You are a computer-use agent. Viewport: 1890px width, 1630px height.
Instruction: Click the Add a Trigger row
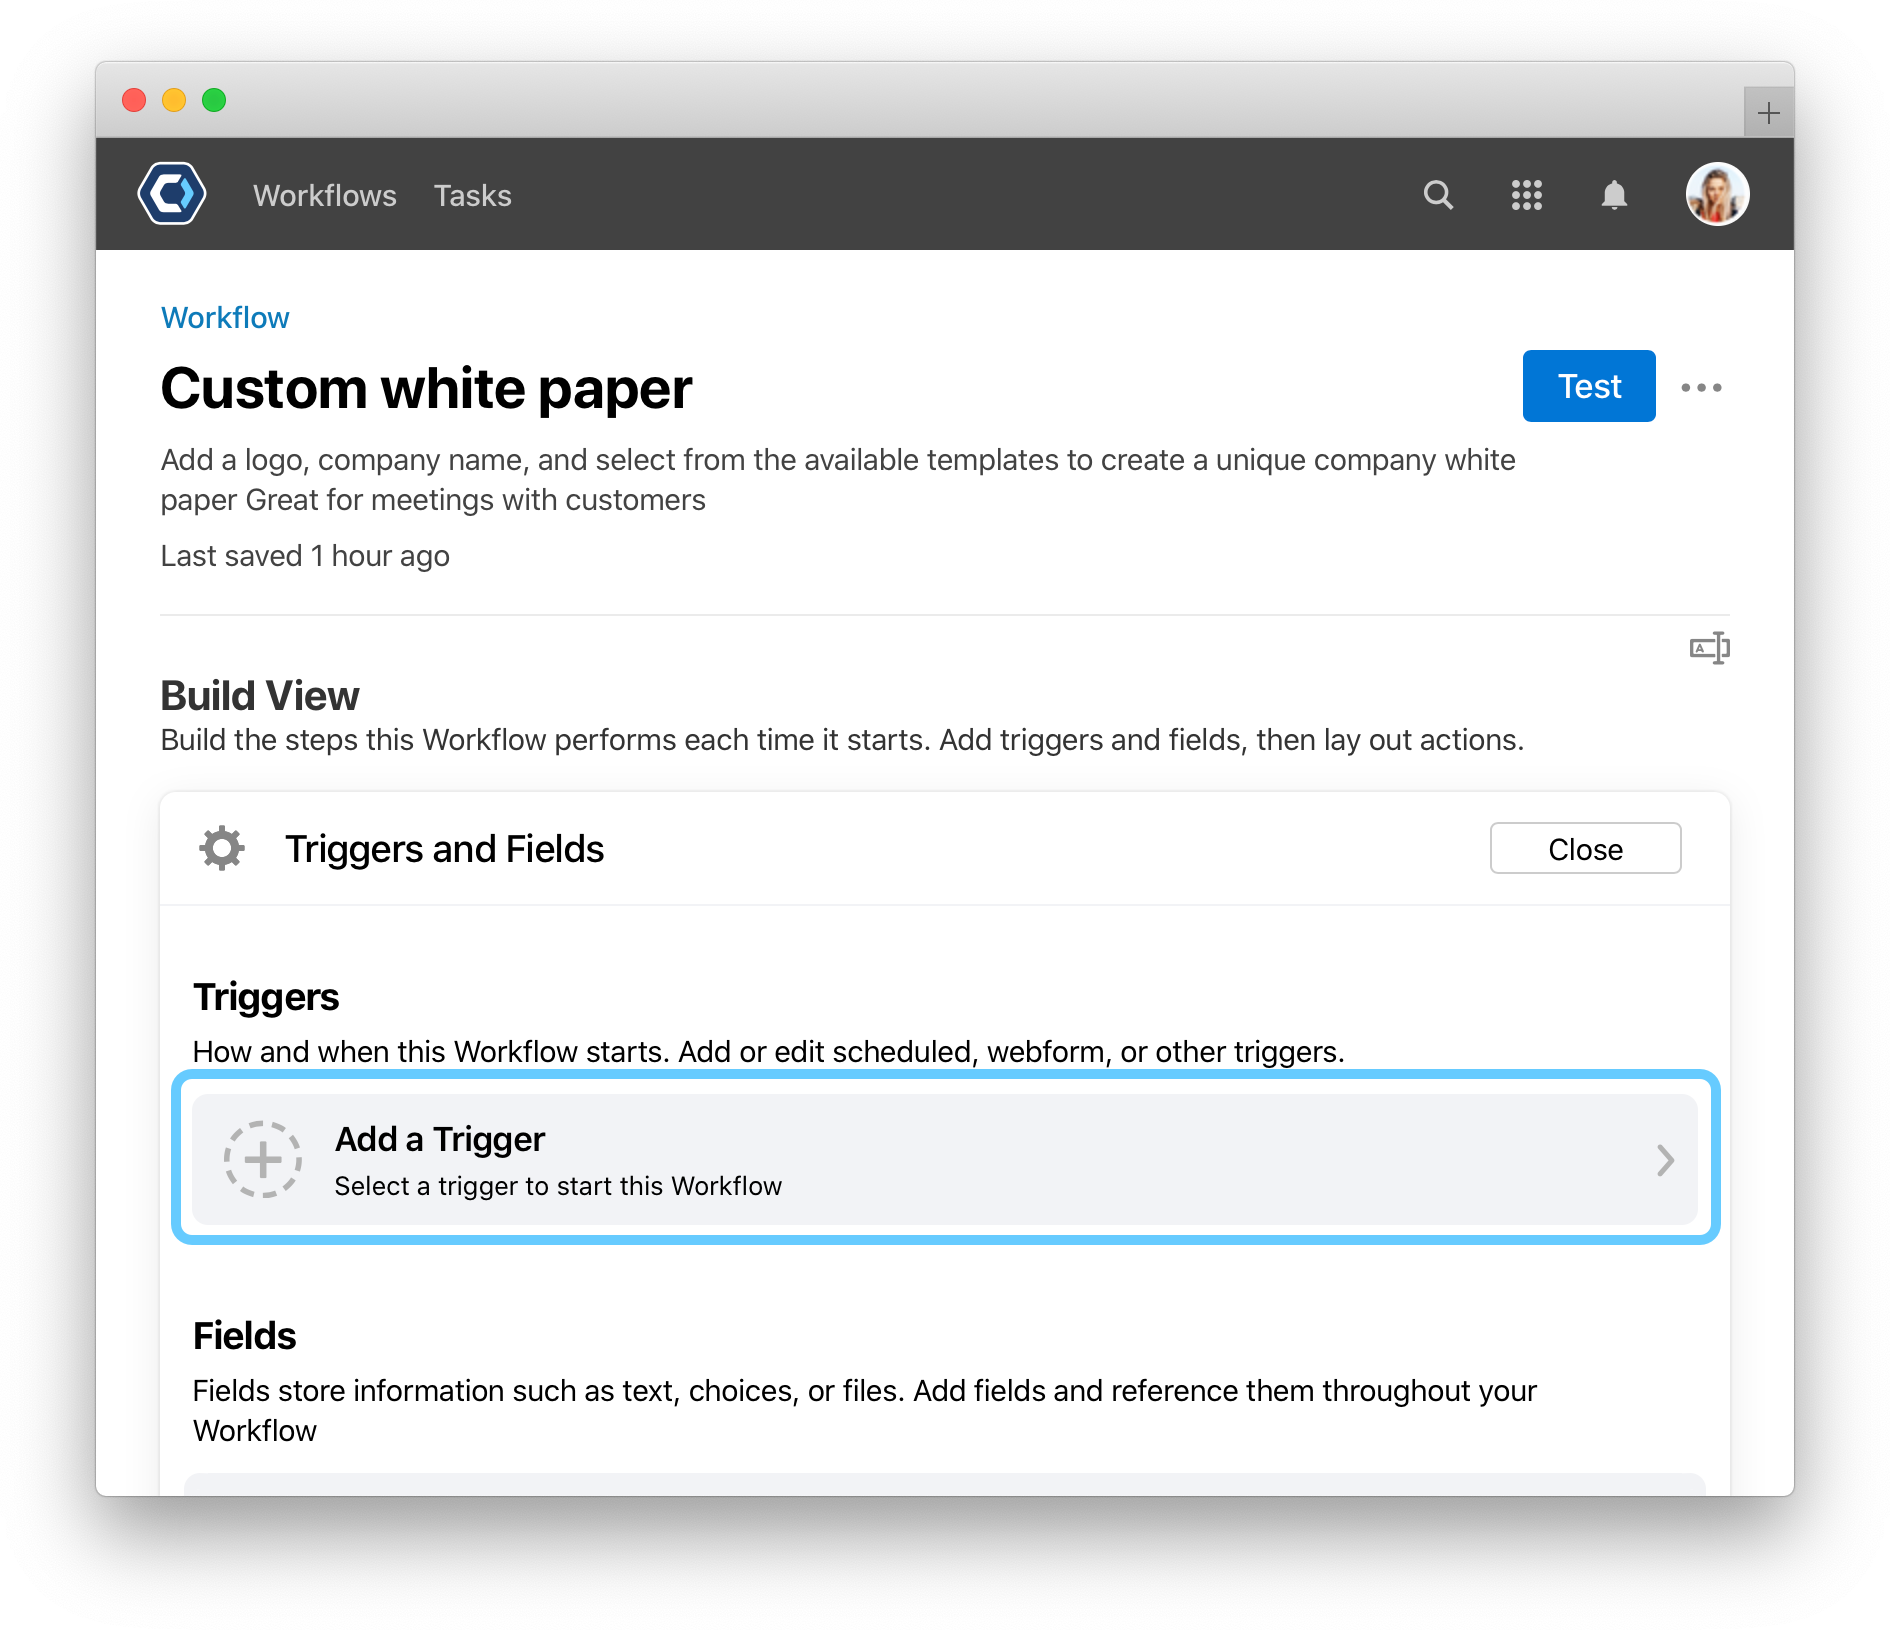tap(945, 1159)
